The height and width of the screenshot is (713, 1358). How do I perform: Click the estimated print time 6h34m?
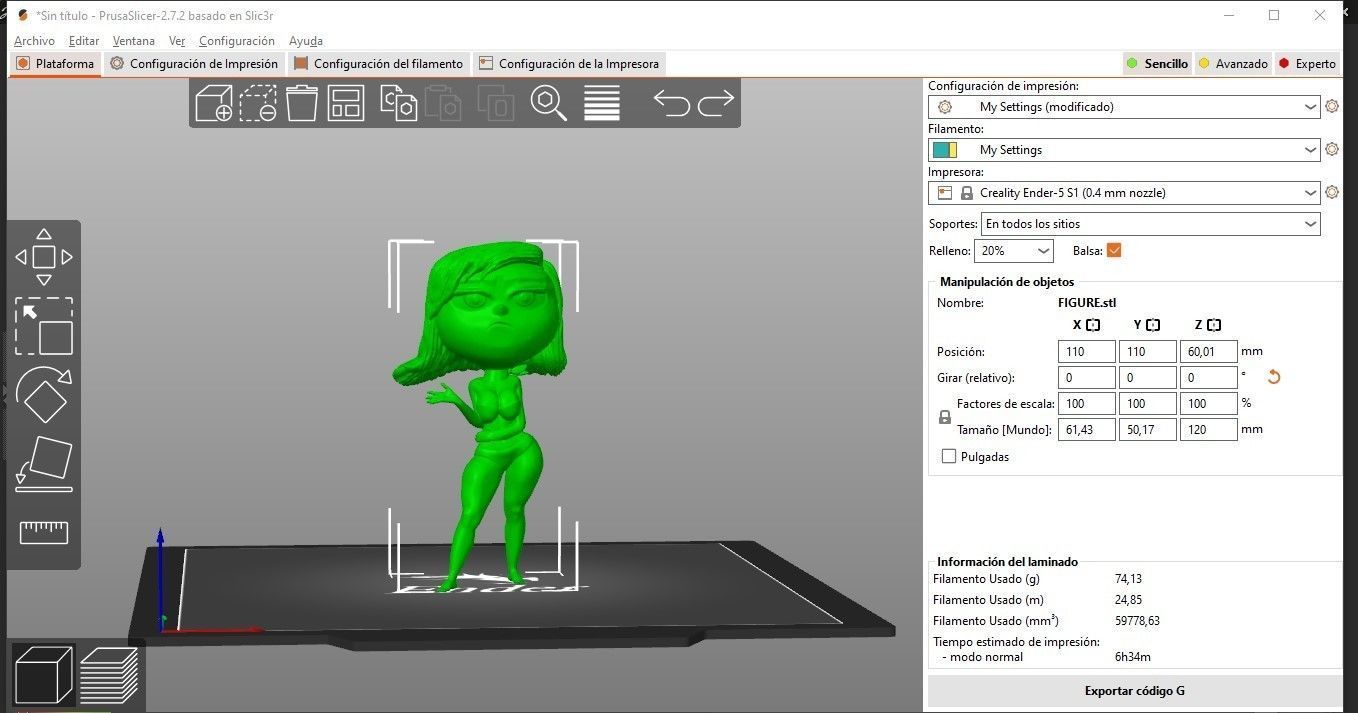click(x=1132, y=657)
